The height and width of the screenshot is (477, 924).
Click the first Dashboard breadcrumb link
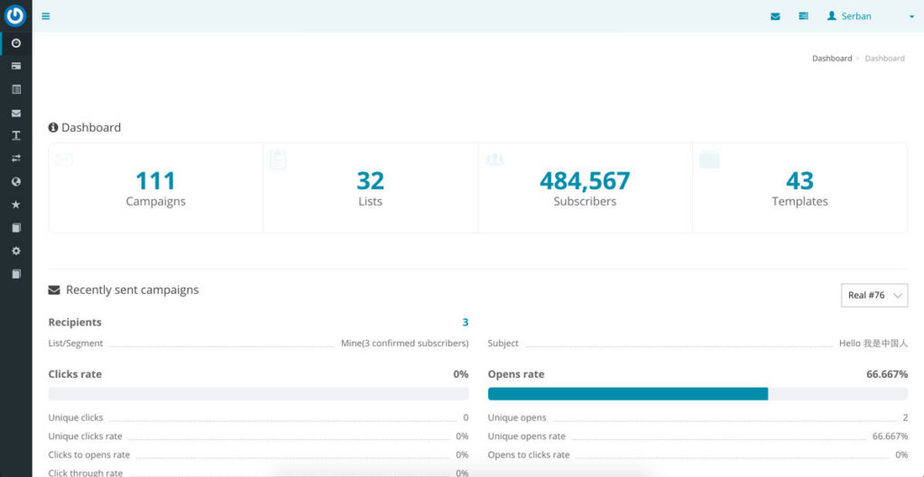831,59
